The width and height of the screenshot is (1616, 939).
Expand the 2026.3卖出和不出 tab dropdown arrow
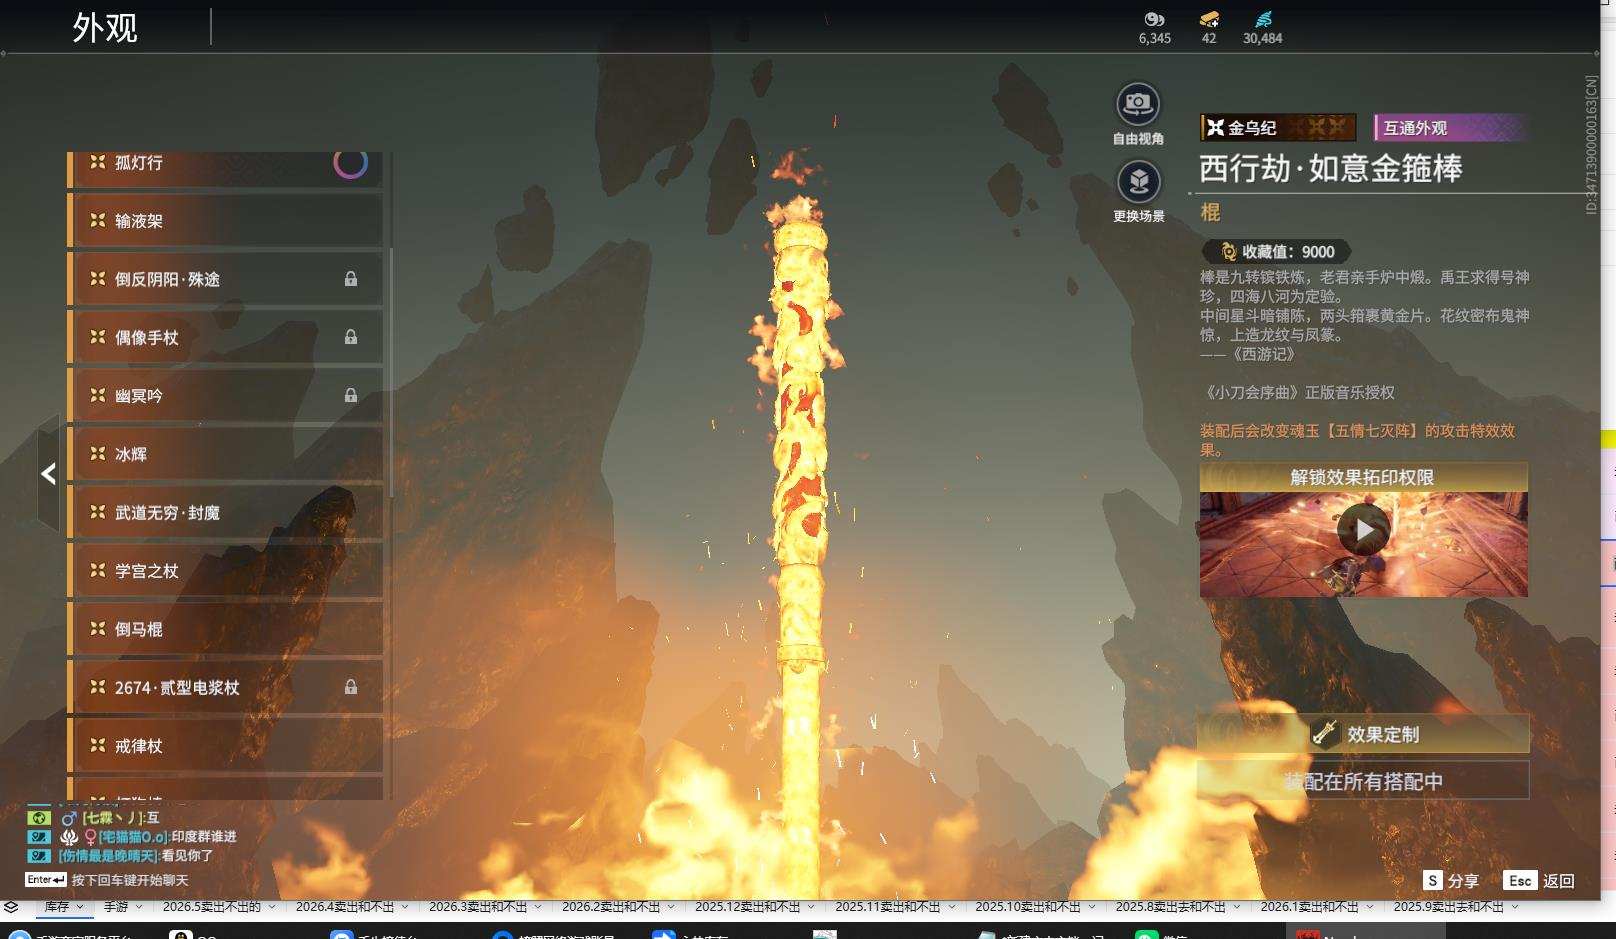(x=538, y=907)
